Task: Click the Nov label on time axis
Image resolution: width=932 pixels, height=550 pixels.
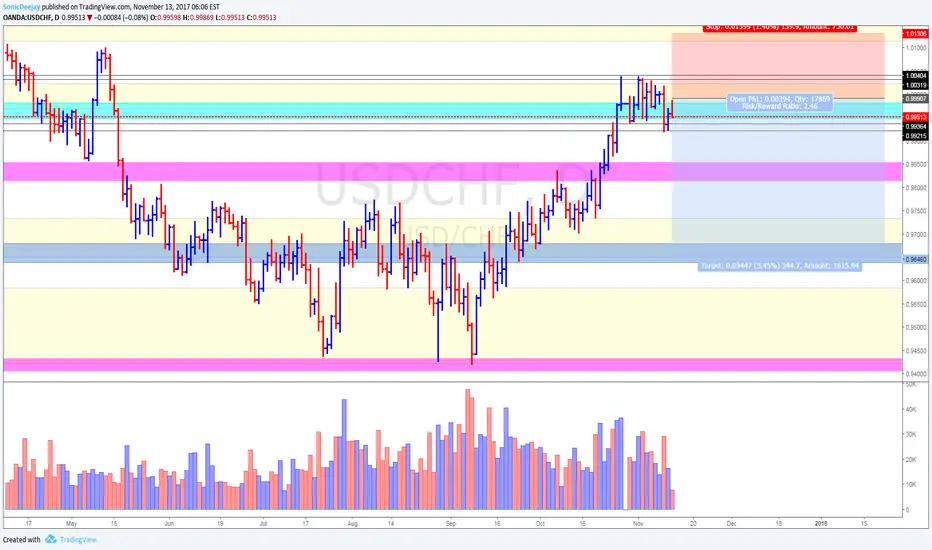Action: 638,524
